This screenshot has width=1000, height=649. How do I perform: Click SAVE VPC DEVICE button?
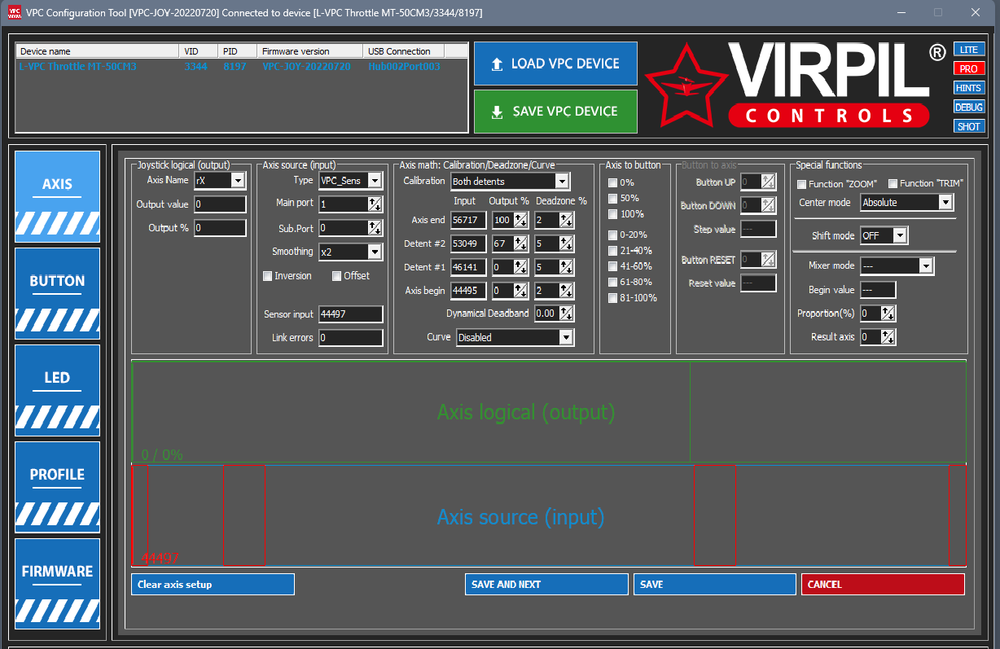coord(555,112)
